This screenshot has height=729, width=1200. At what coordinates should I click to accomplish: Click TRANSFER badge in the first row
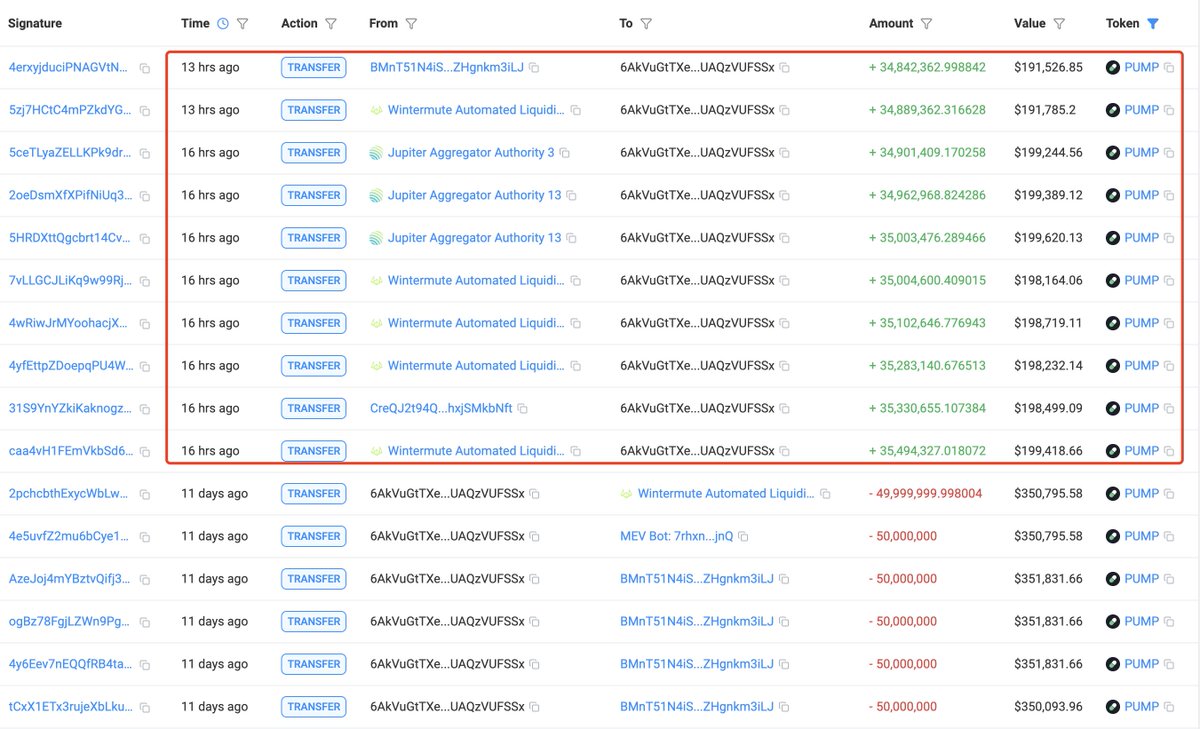(313, 68)
